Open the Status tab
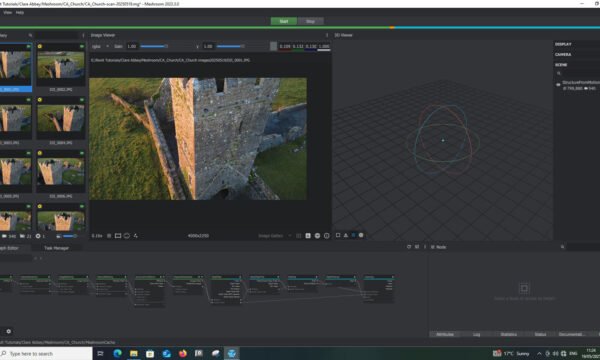 [x=540, y=334]
